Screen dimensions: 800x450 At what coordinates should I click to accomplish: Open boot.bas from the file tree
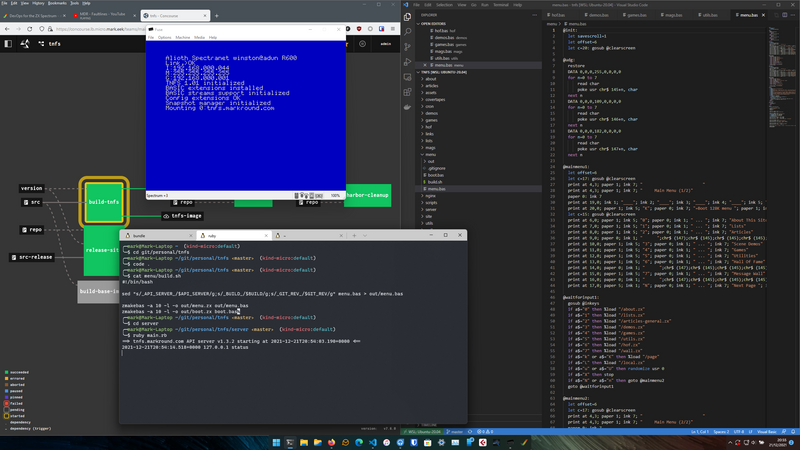437,175
